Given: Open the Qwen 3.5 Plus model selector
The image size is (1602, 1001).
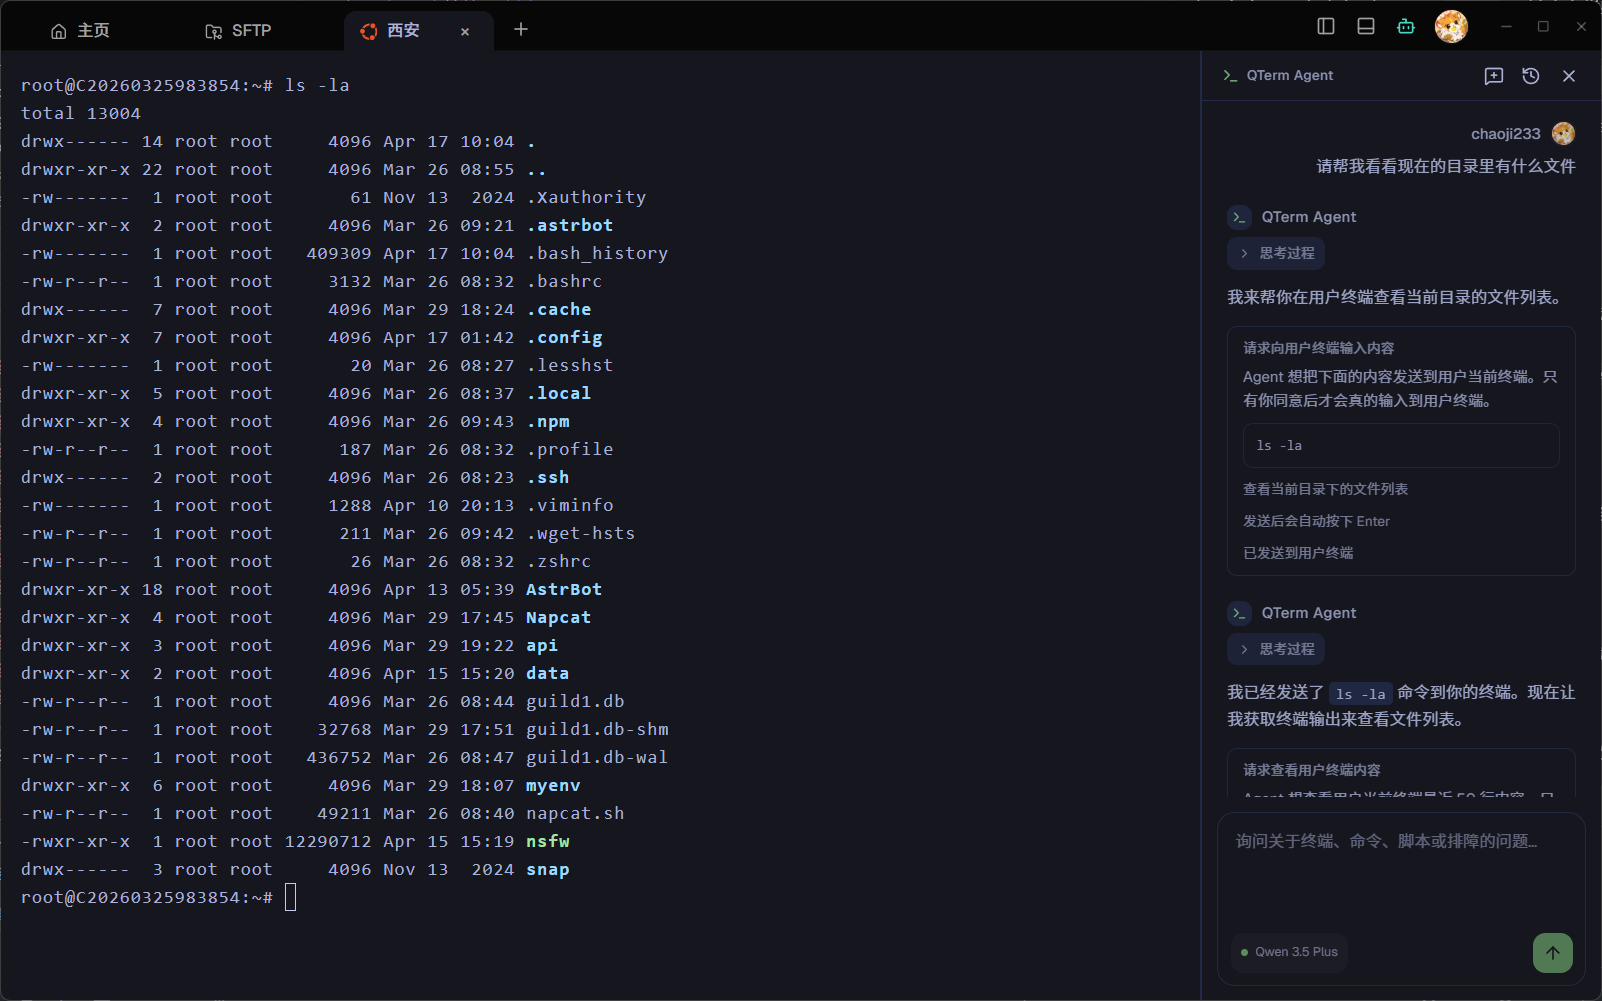Looking at the screenshot, I should pos(1289,952).
